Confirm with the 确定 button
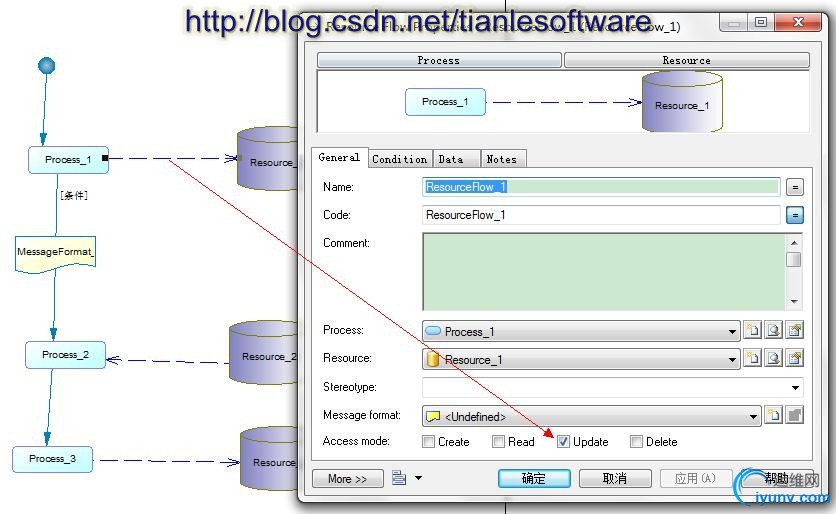Image resolution: width=836 pixels, height=514 pixels. pyautogui.click(x=534, y=478)
